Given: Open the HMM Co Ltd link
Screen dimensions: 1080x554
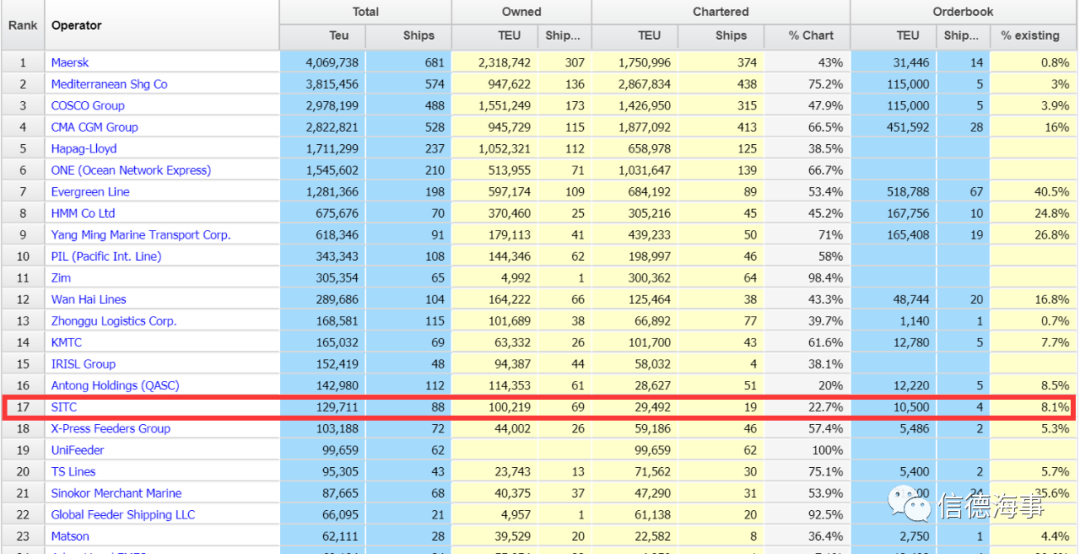Looking at the screenshot, I should point(83,214).
